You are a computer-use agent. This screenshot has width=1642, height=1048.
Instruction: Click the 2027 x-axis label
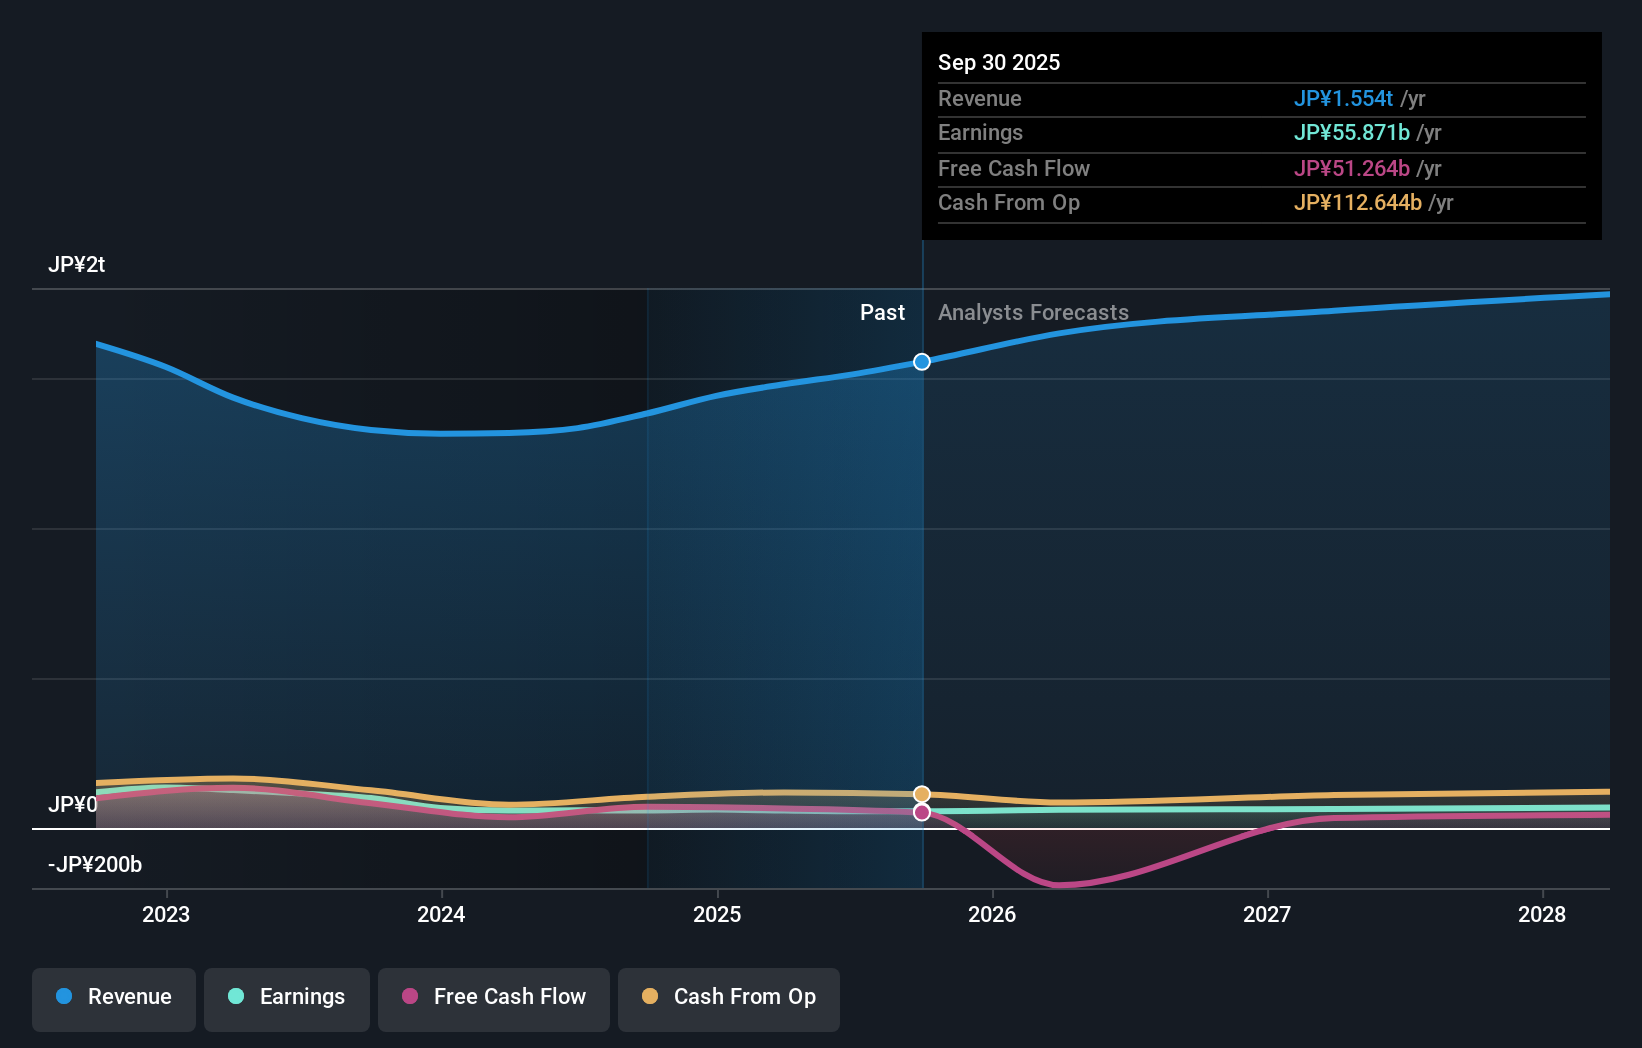(x=1267, y=914)
